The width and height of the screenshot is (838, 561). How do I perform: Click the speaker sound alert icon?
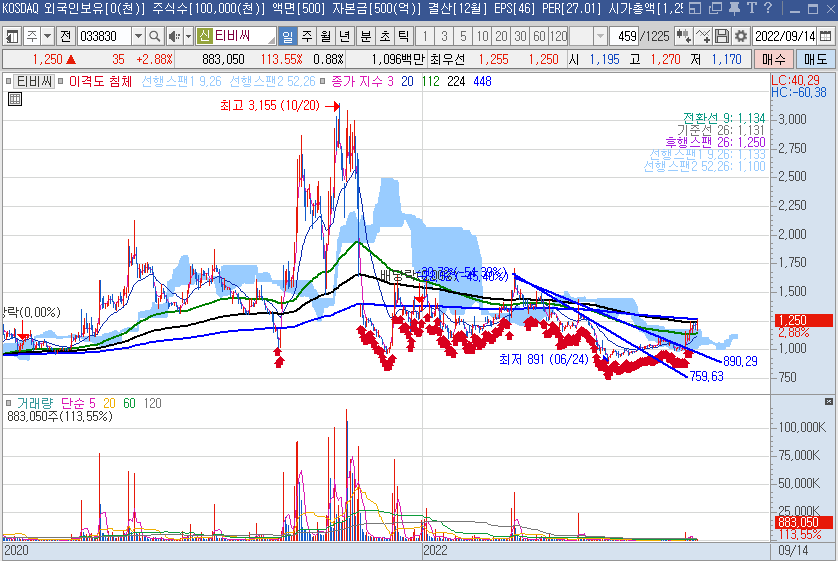[174, 36]
